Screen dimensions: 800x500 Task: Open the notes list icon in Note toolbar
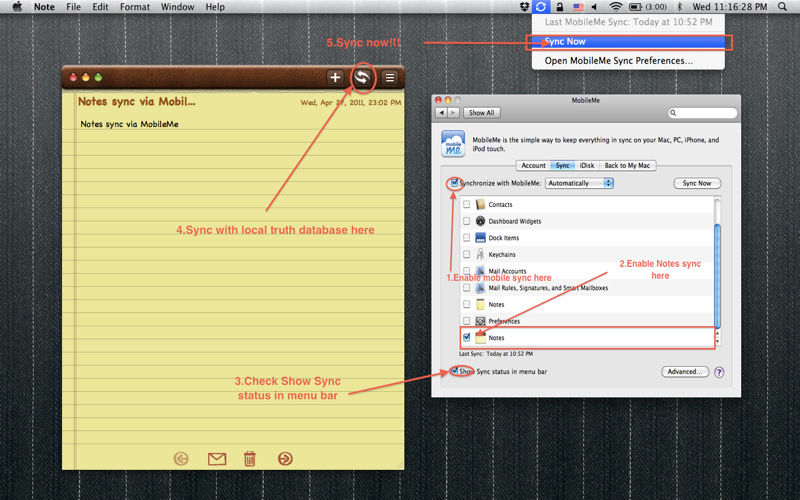390,78
